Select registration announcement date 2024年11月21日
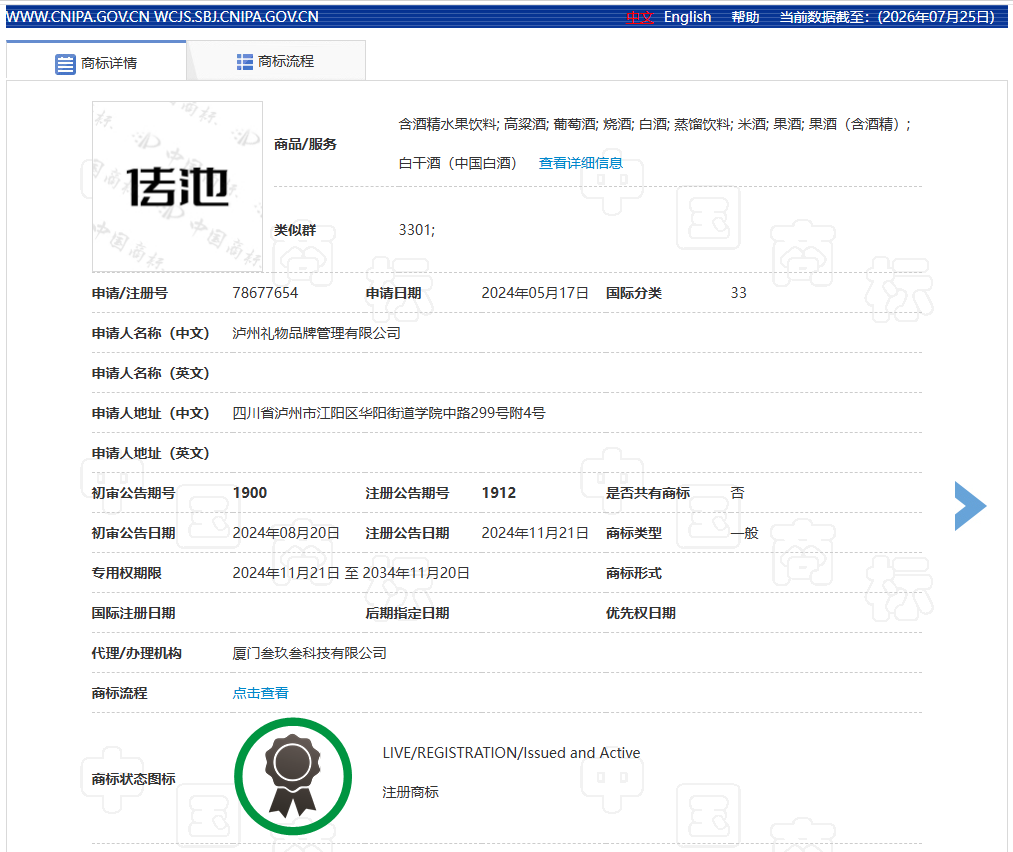This screenshot has height=852, width=1013. (535, 534)
